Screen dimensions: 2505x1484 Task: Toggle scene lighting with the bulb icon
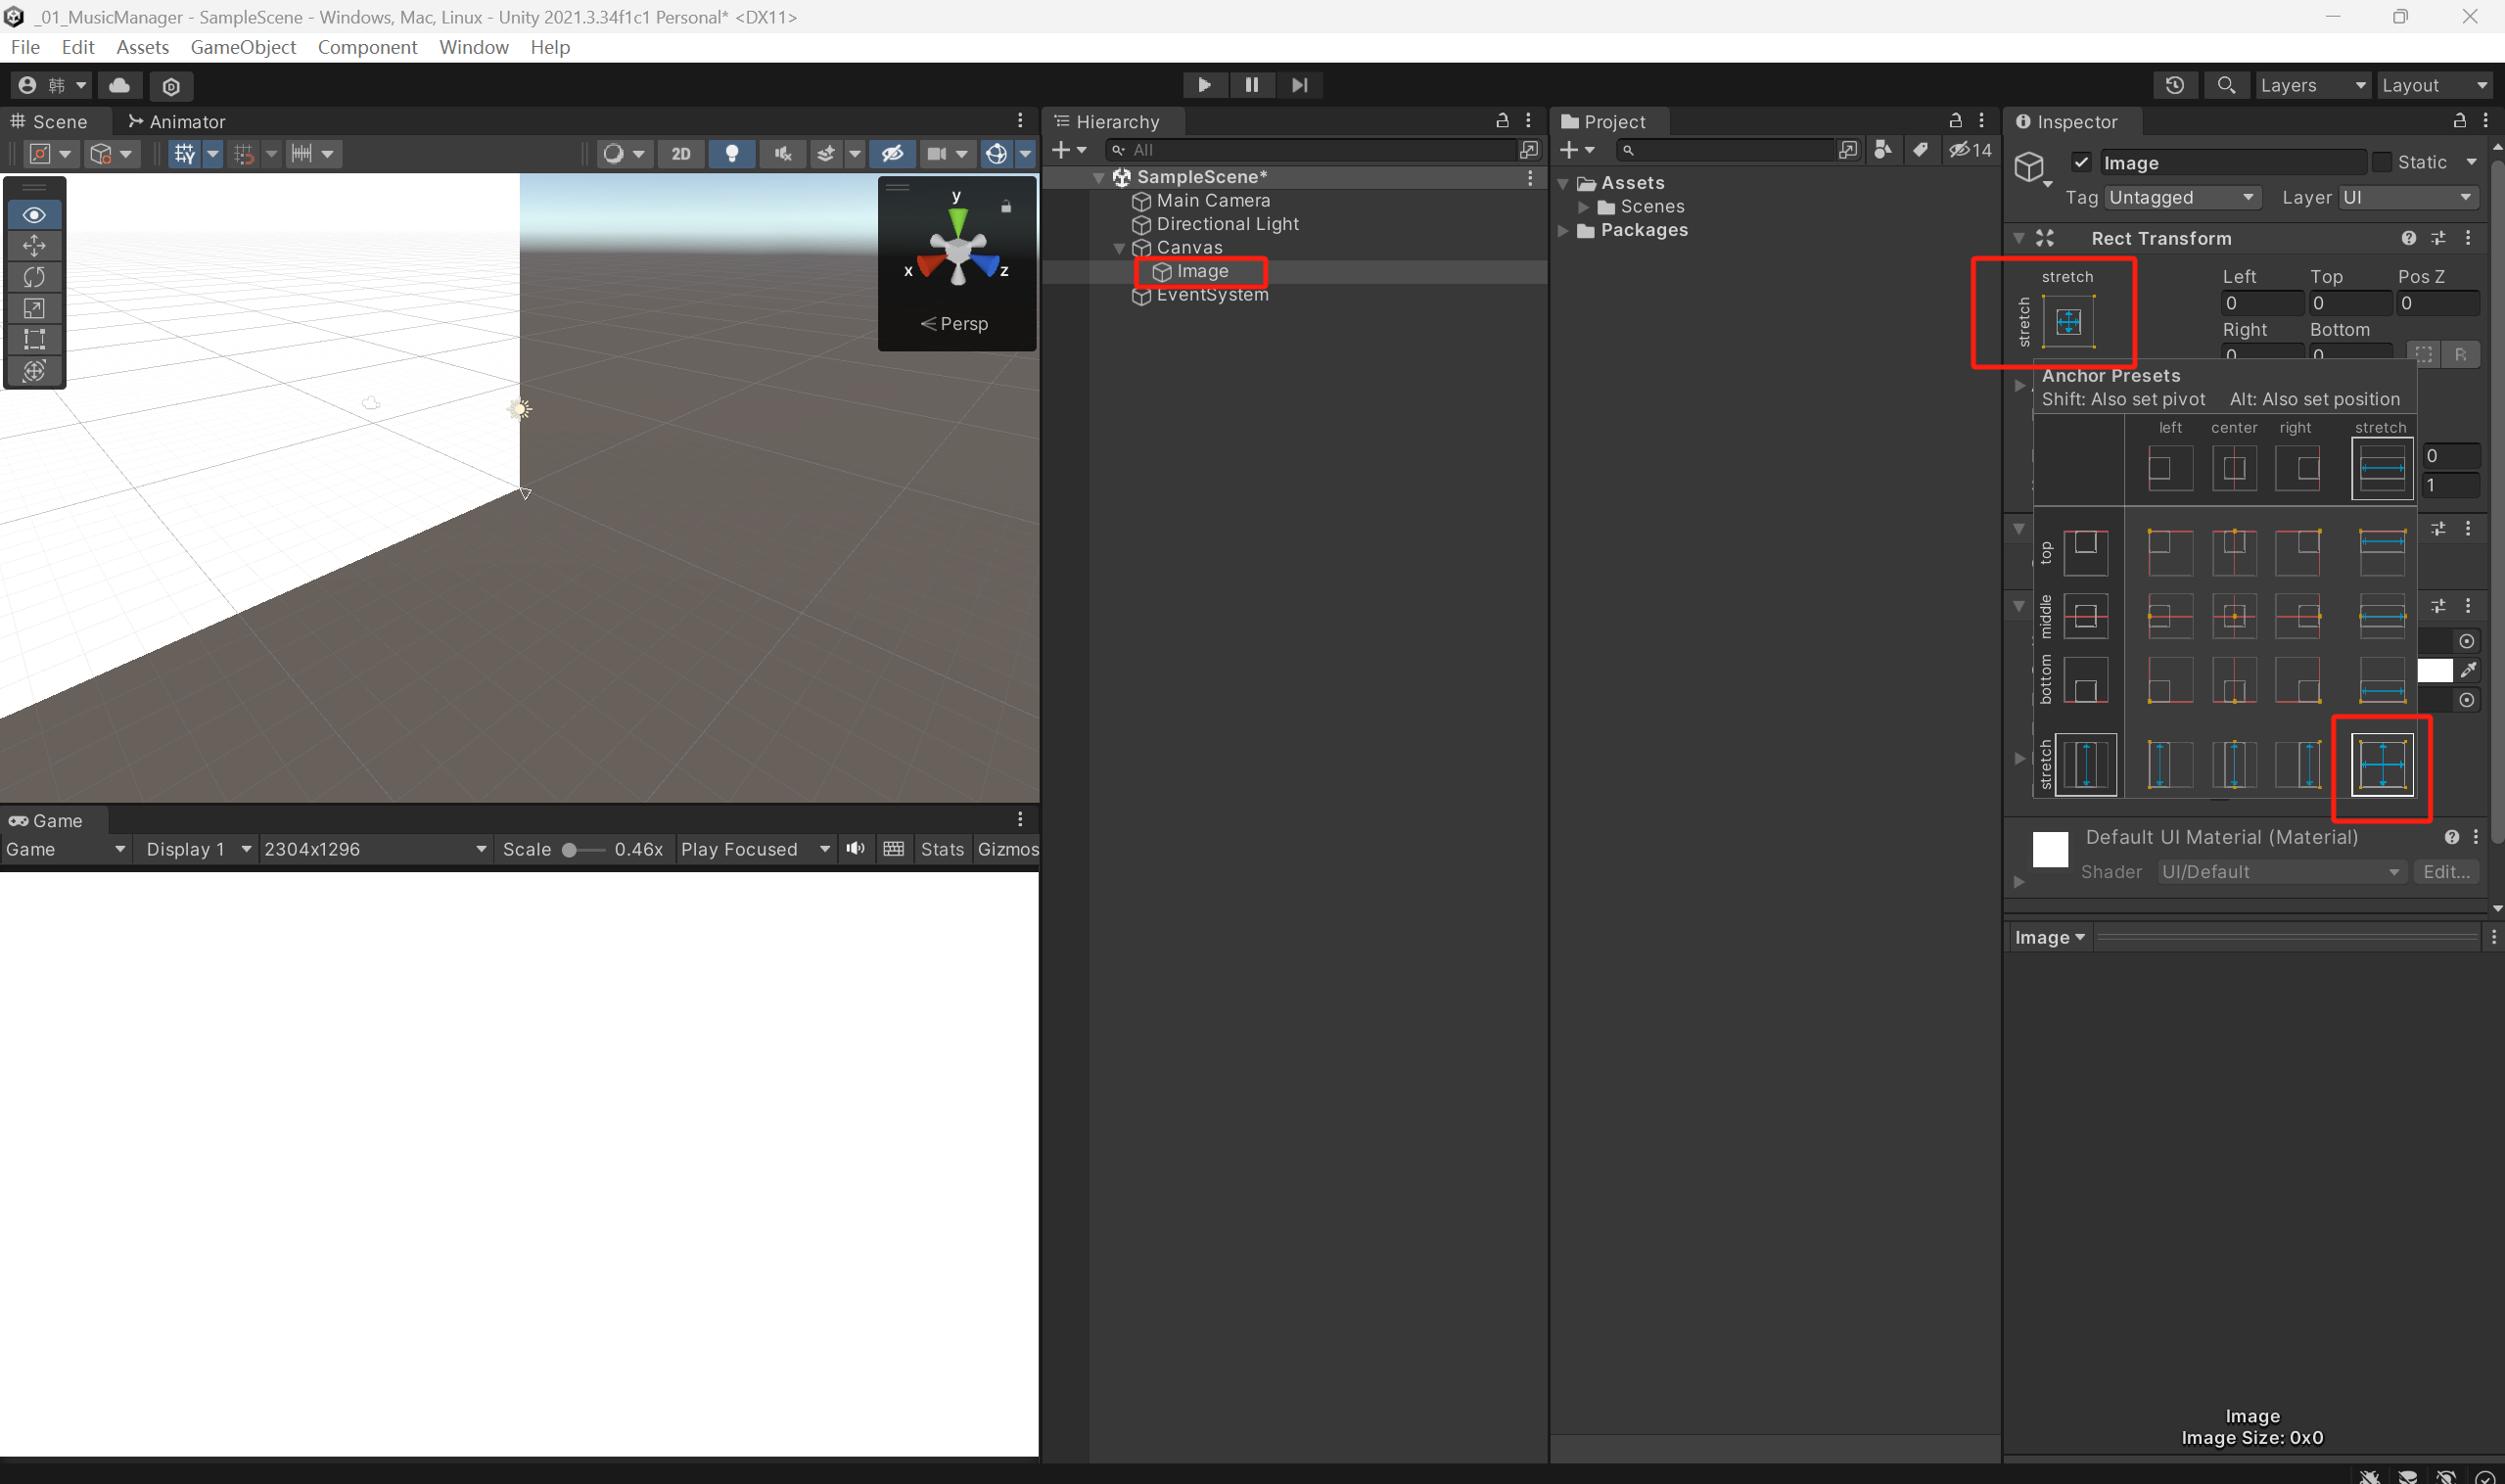(x=732, y=153)
